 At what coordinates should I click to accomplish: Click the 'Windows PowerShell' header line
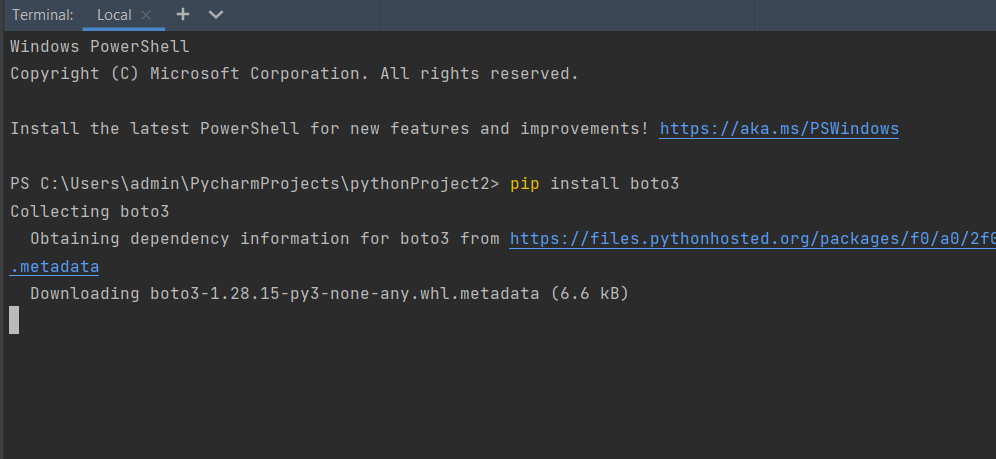pyautogui.click(x=99, y=47)
